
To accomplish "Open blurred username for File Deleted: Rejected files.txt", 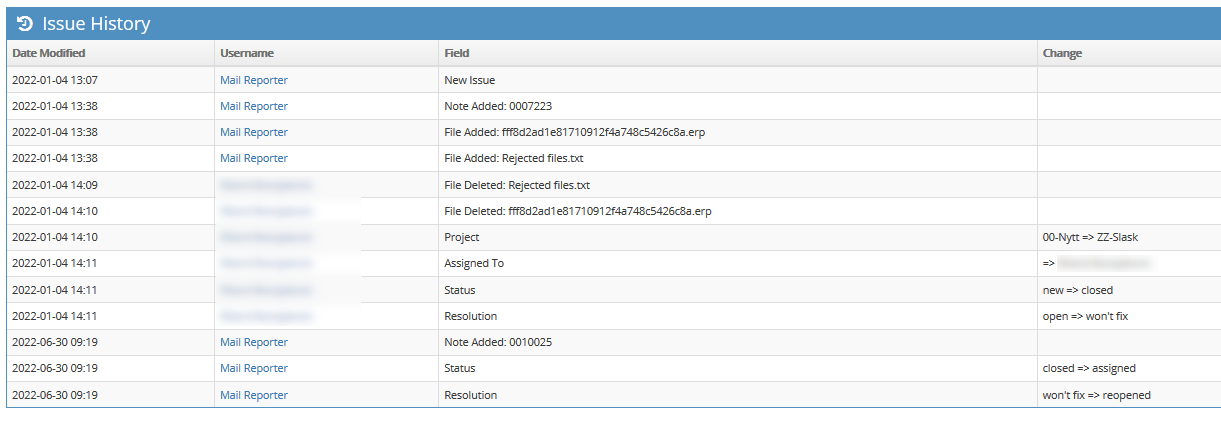I will click(x=266, y=185).
